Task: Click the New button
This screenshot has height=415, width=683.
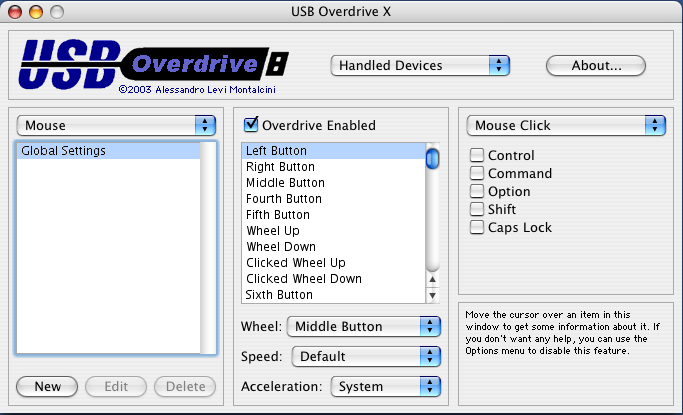Action: pos(47,387)
